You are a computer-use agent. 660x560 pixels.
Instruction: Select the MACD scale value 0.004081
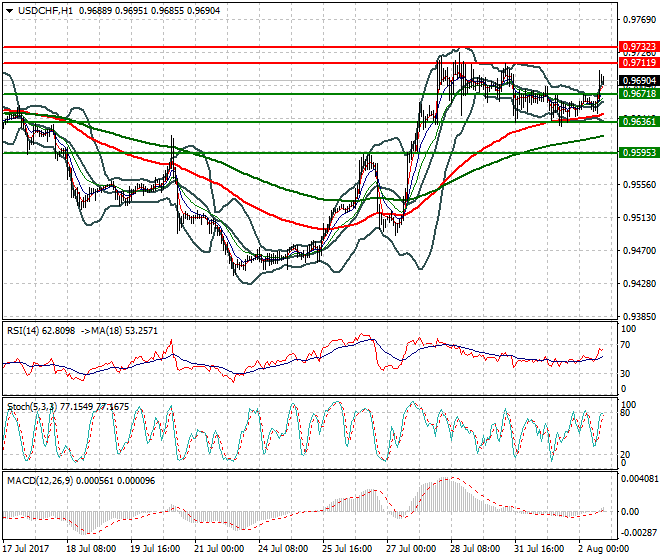click(640, 479)
